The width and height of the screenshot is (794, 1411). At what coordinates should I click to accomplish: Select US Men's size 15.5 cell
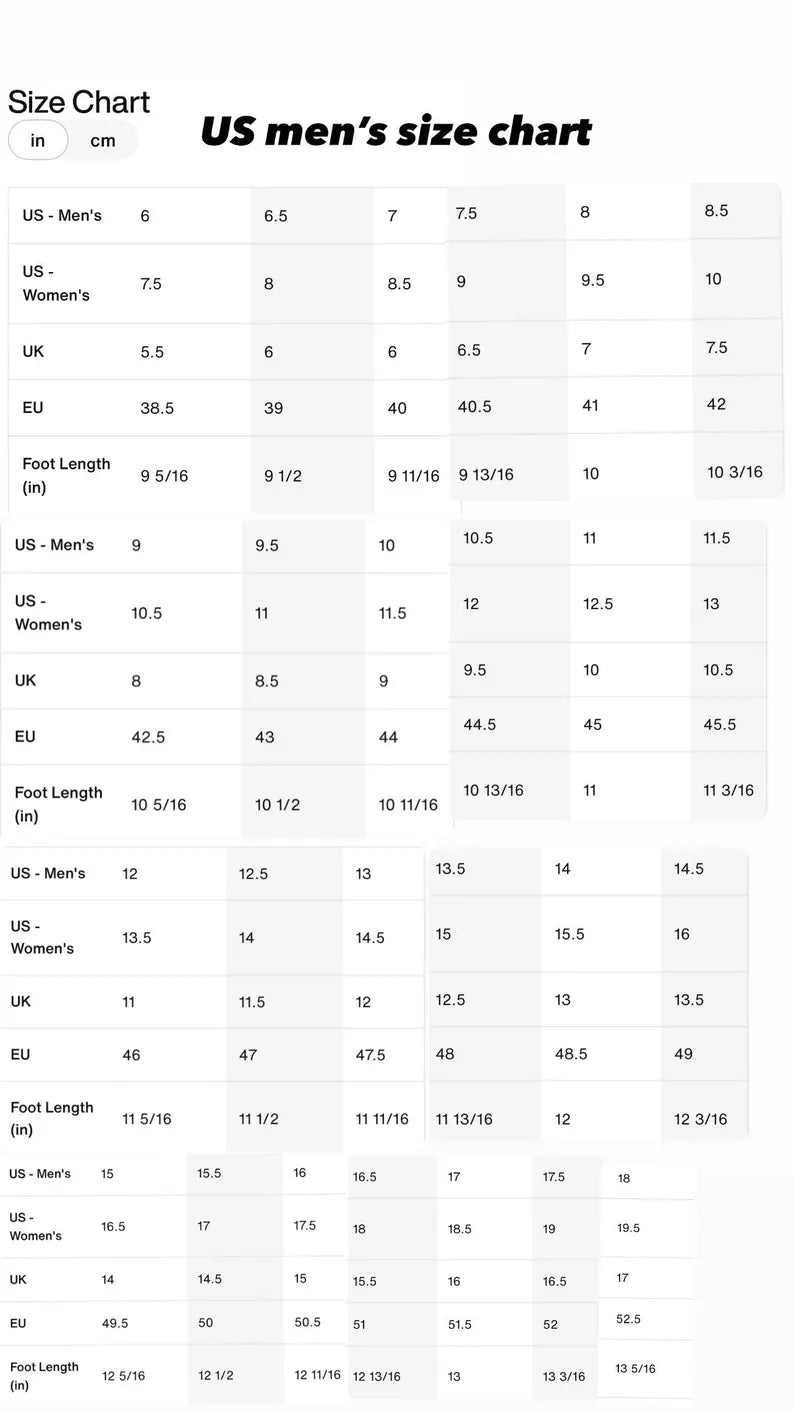[234, 1174]
